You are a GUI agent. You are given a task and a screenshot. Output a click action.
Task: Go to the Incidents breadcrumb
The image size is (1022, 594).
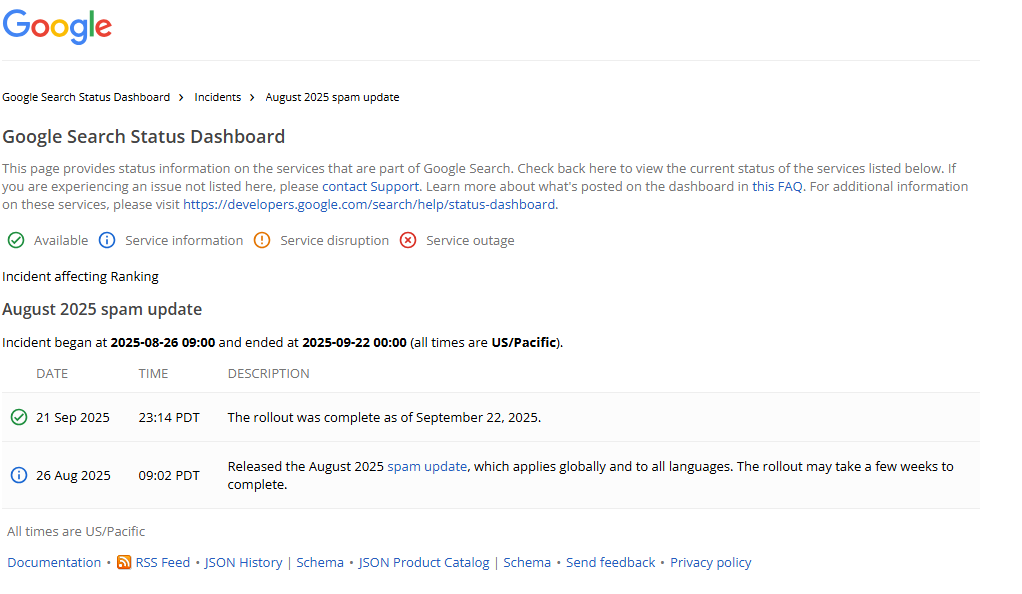(218, 97)
